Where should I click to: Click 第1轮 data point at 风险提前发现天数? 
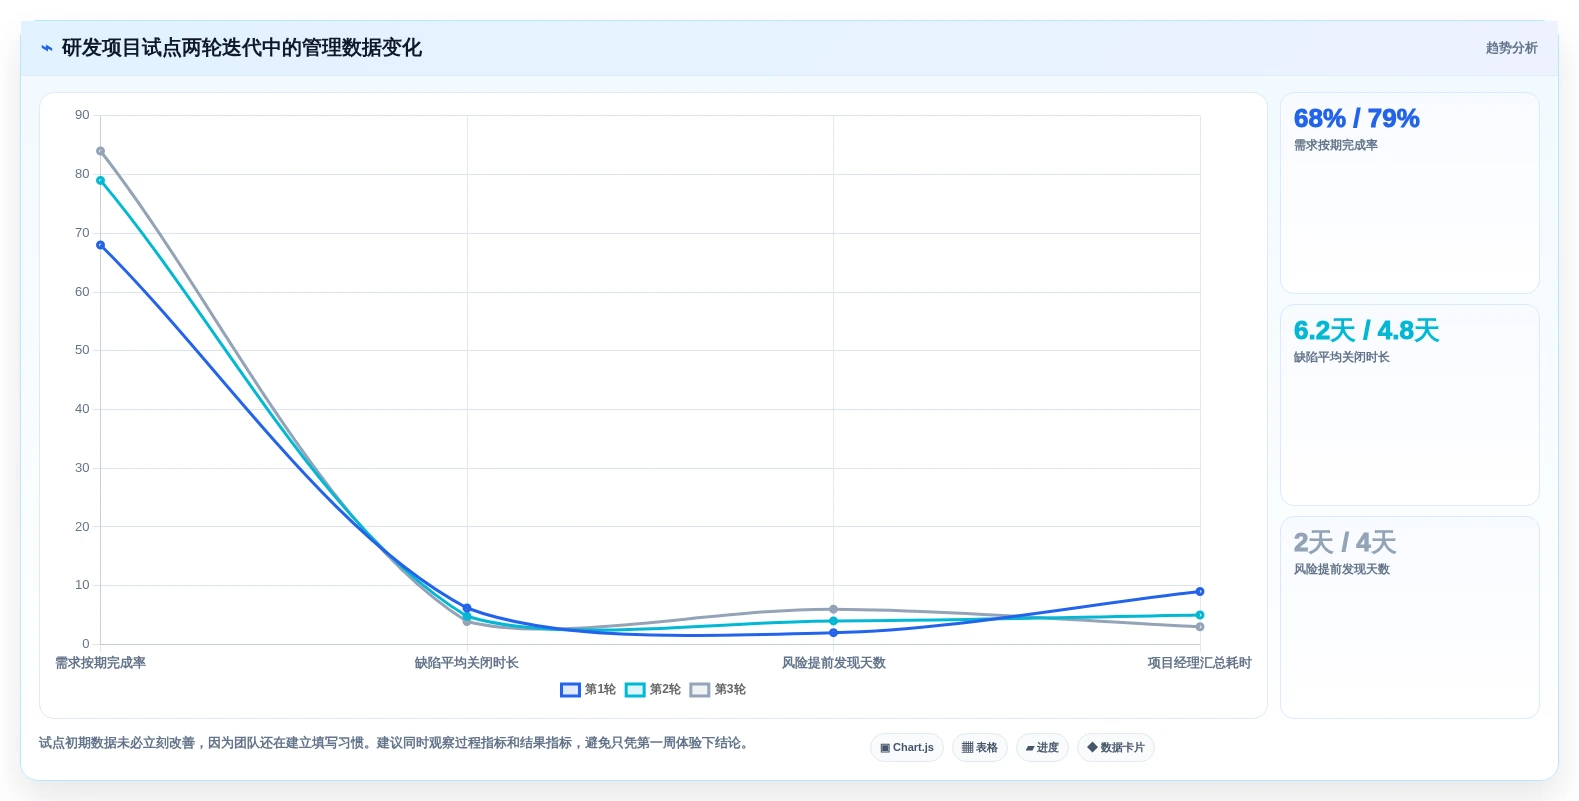(833, 633)
